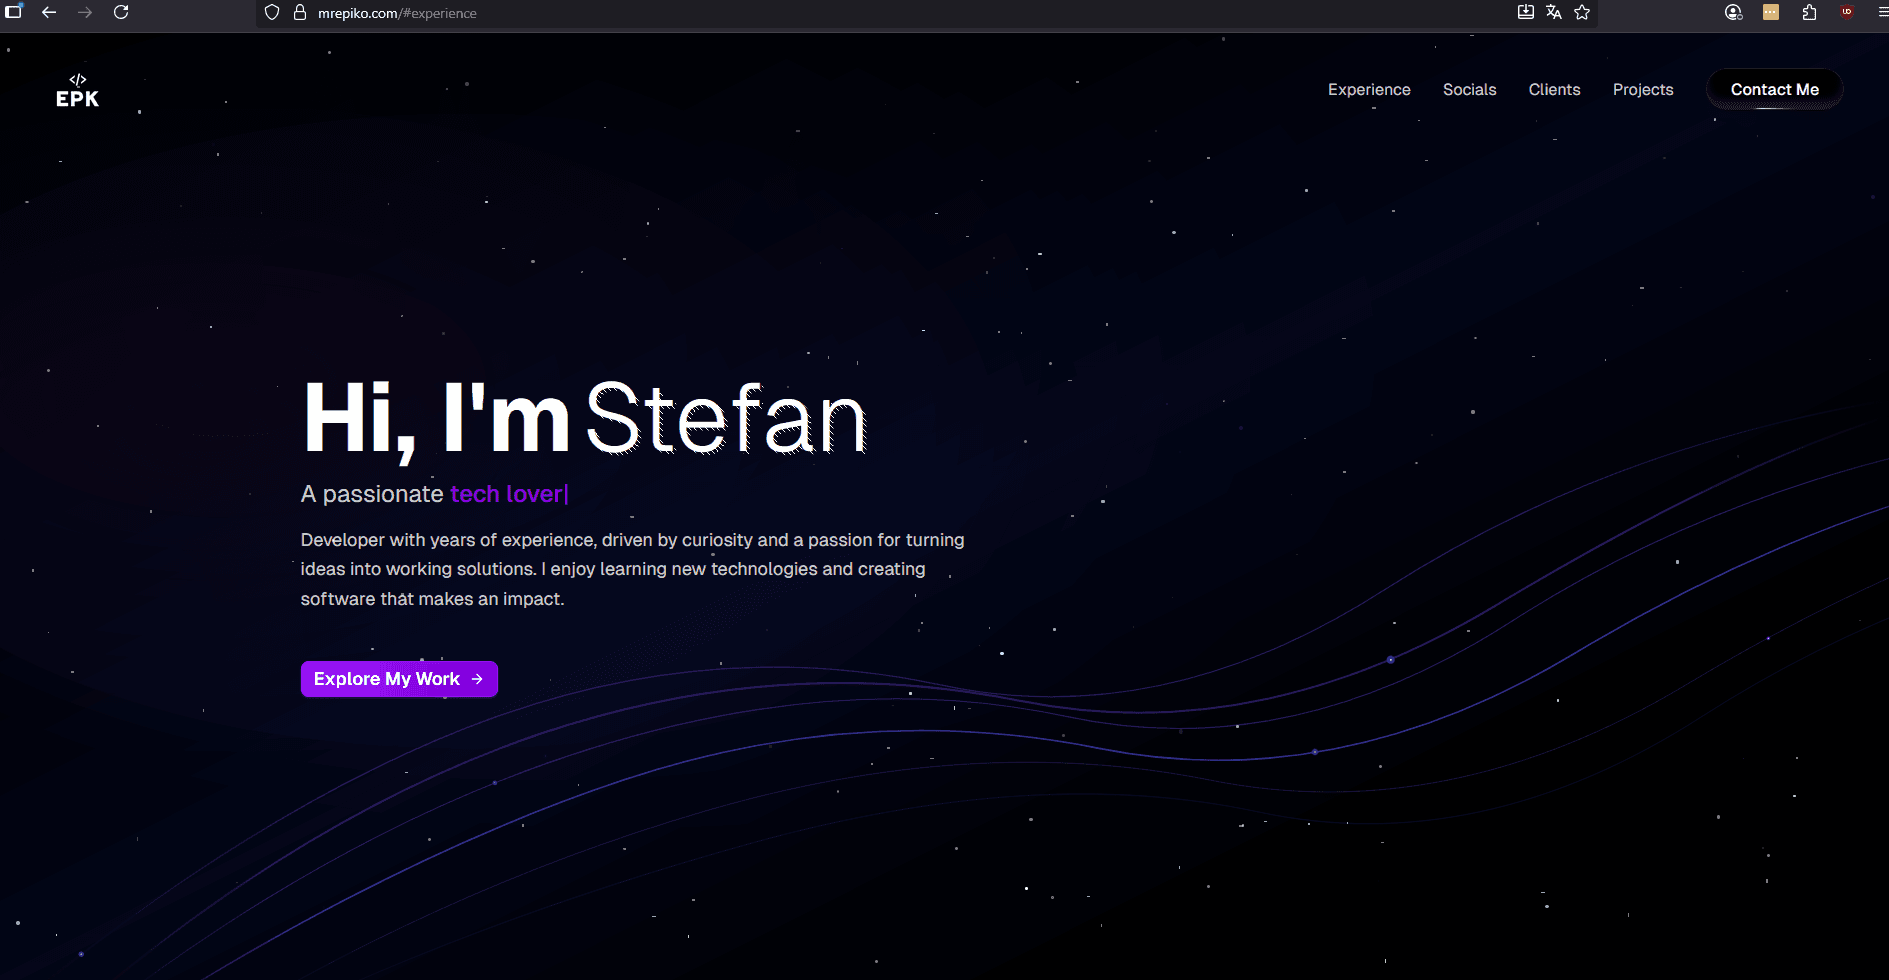Navigate to the Clients section
1889x980 pixels.
[1554, 90]
